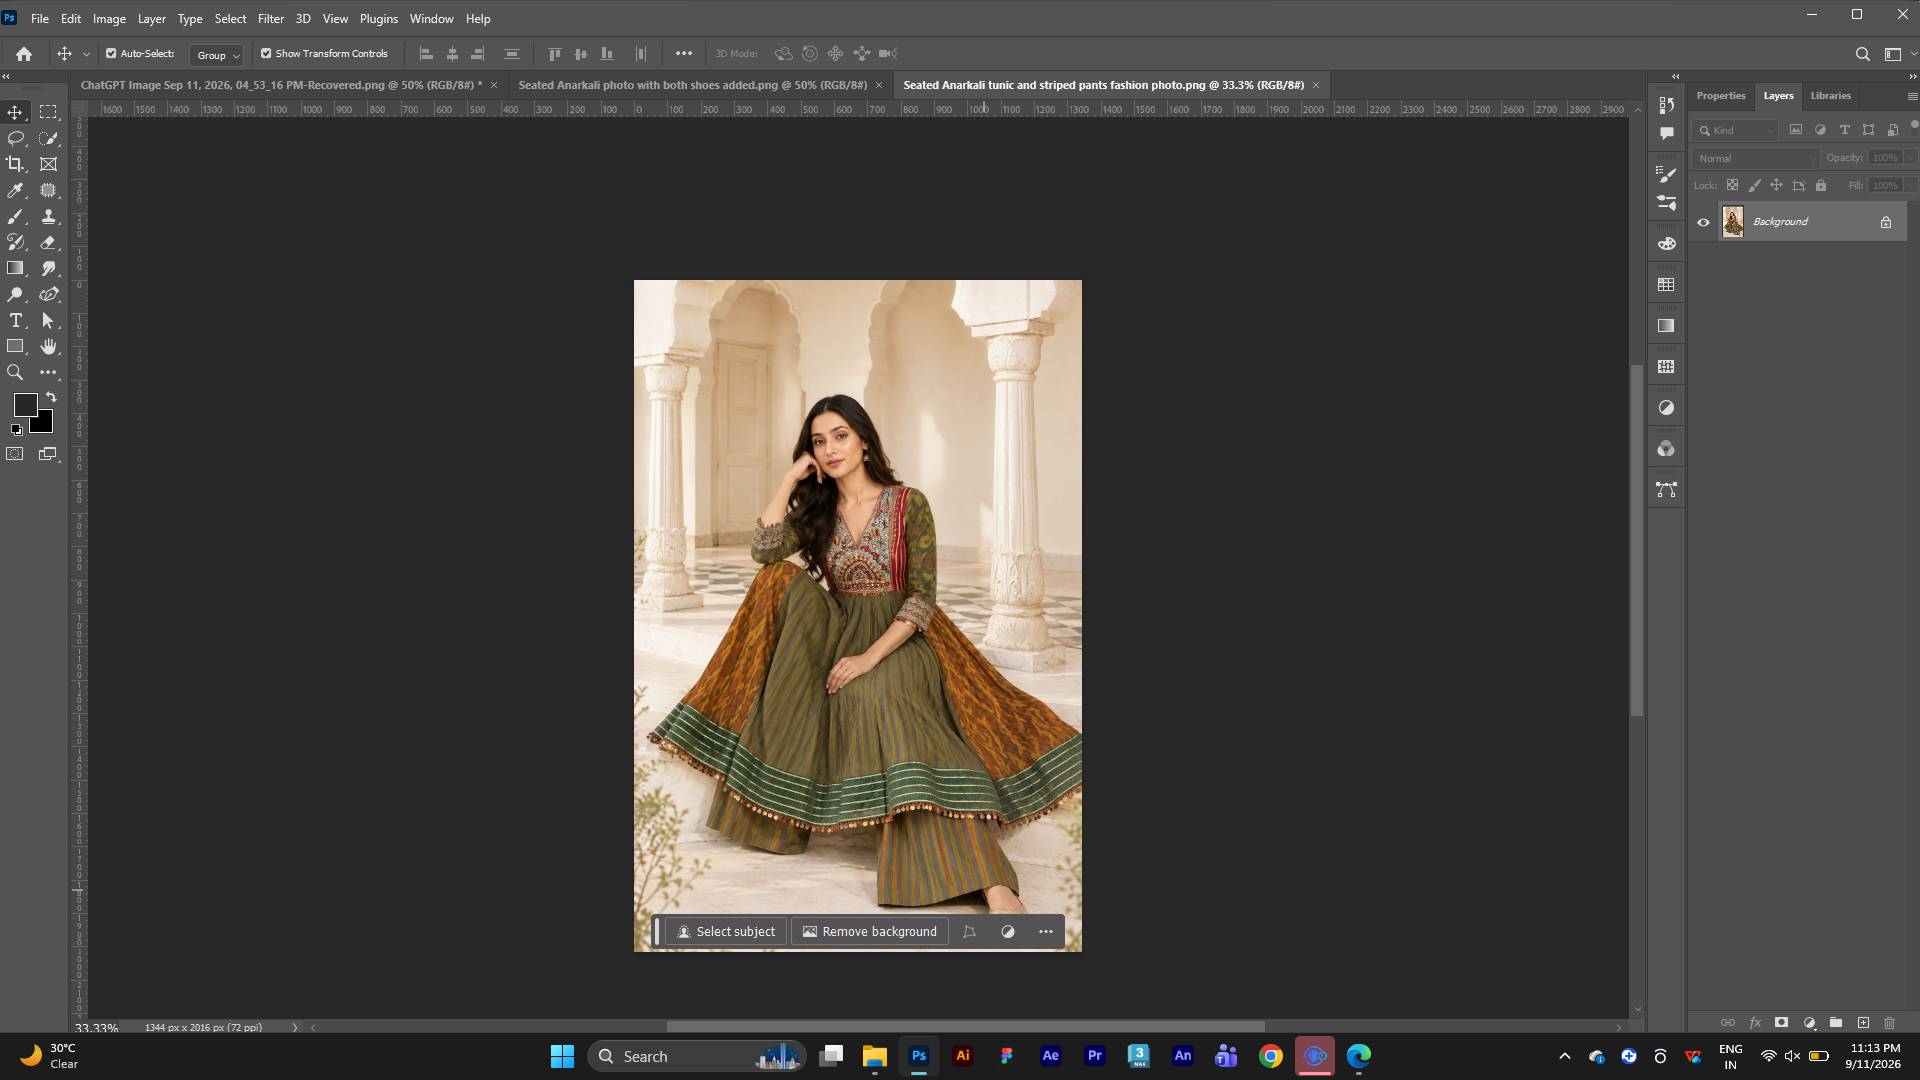Switch to the Properties tab
1920x1080 pixels.
coord(1720,96)
